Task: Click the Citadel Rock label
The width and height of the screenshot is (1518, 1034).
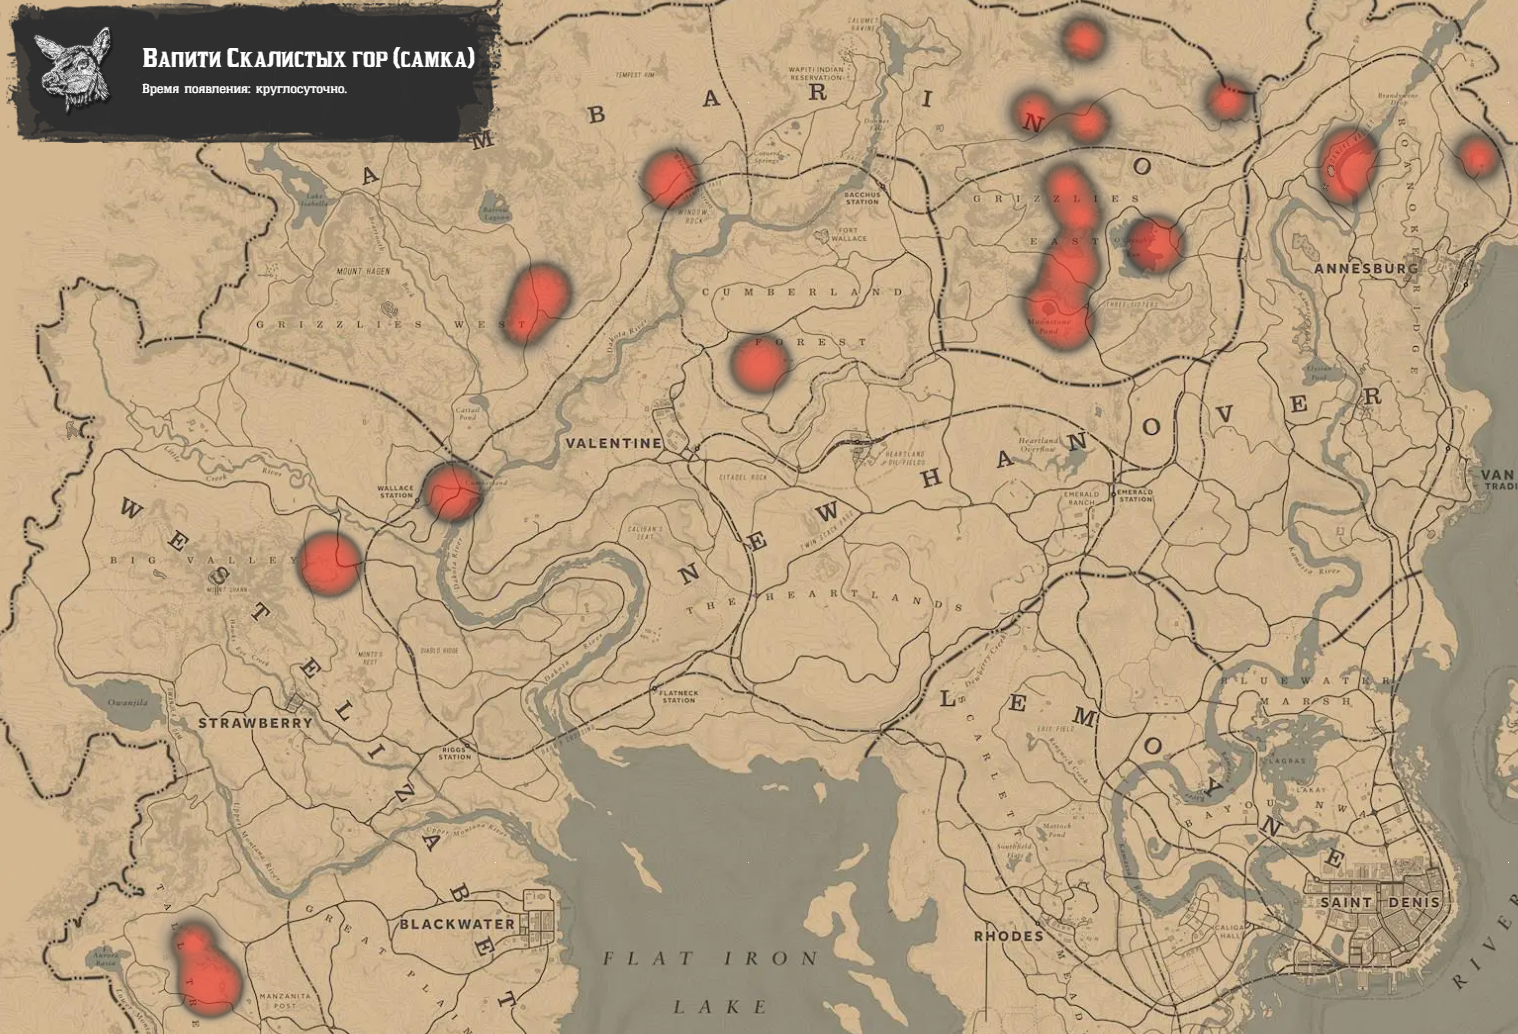Action: [744, 477]
